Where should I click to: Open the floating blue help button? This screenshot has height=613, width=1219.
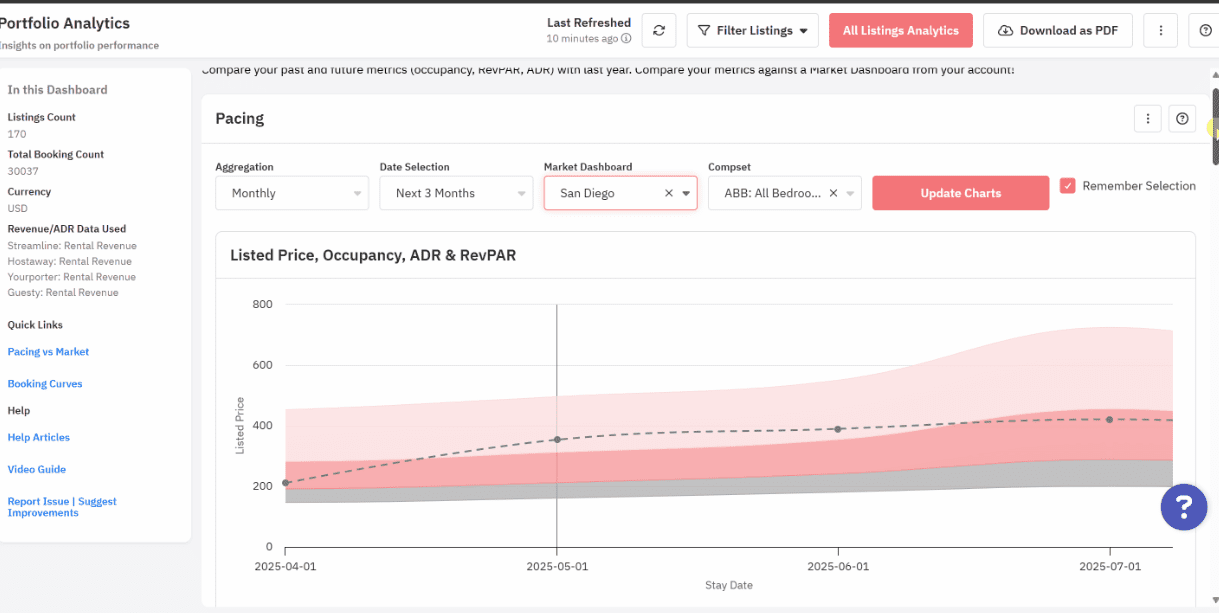1183,507
